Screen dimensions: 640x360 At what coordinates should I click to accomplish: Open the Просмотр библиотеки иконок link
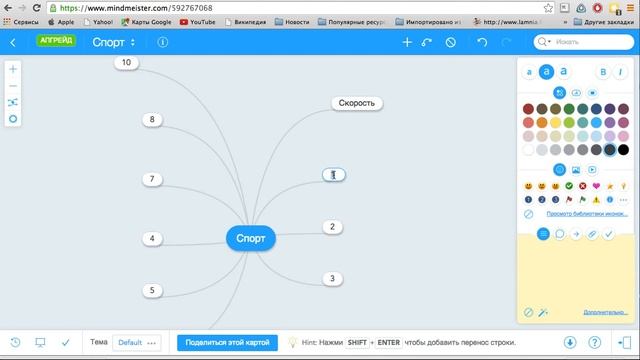[587, 214]
